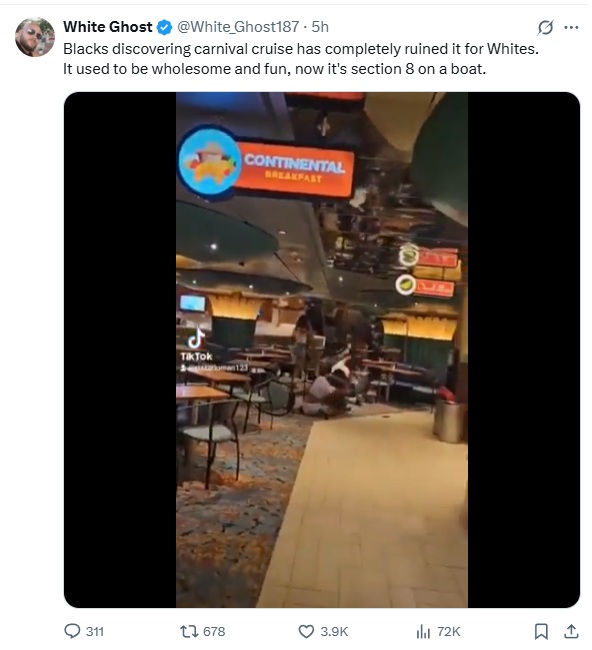Viewport: 592px width, 650px height.
Task: Open the 5h timestamp permalink
Action: point(322,27)
